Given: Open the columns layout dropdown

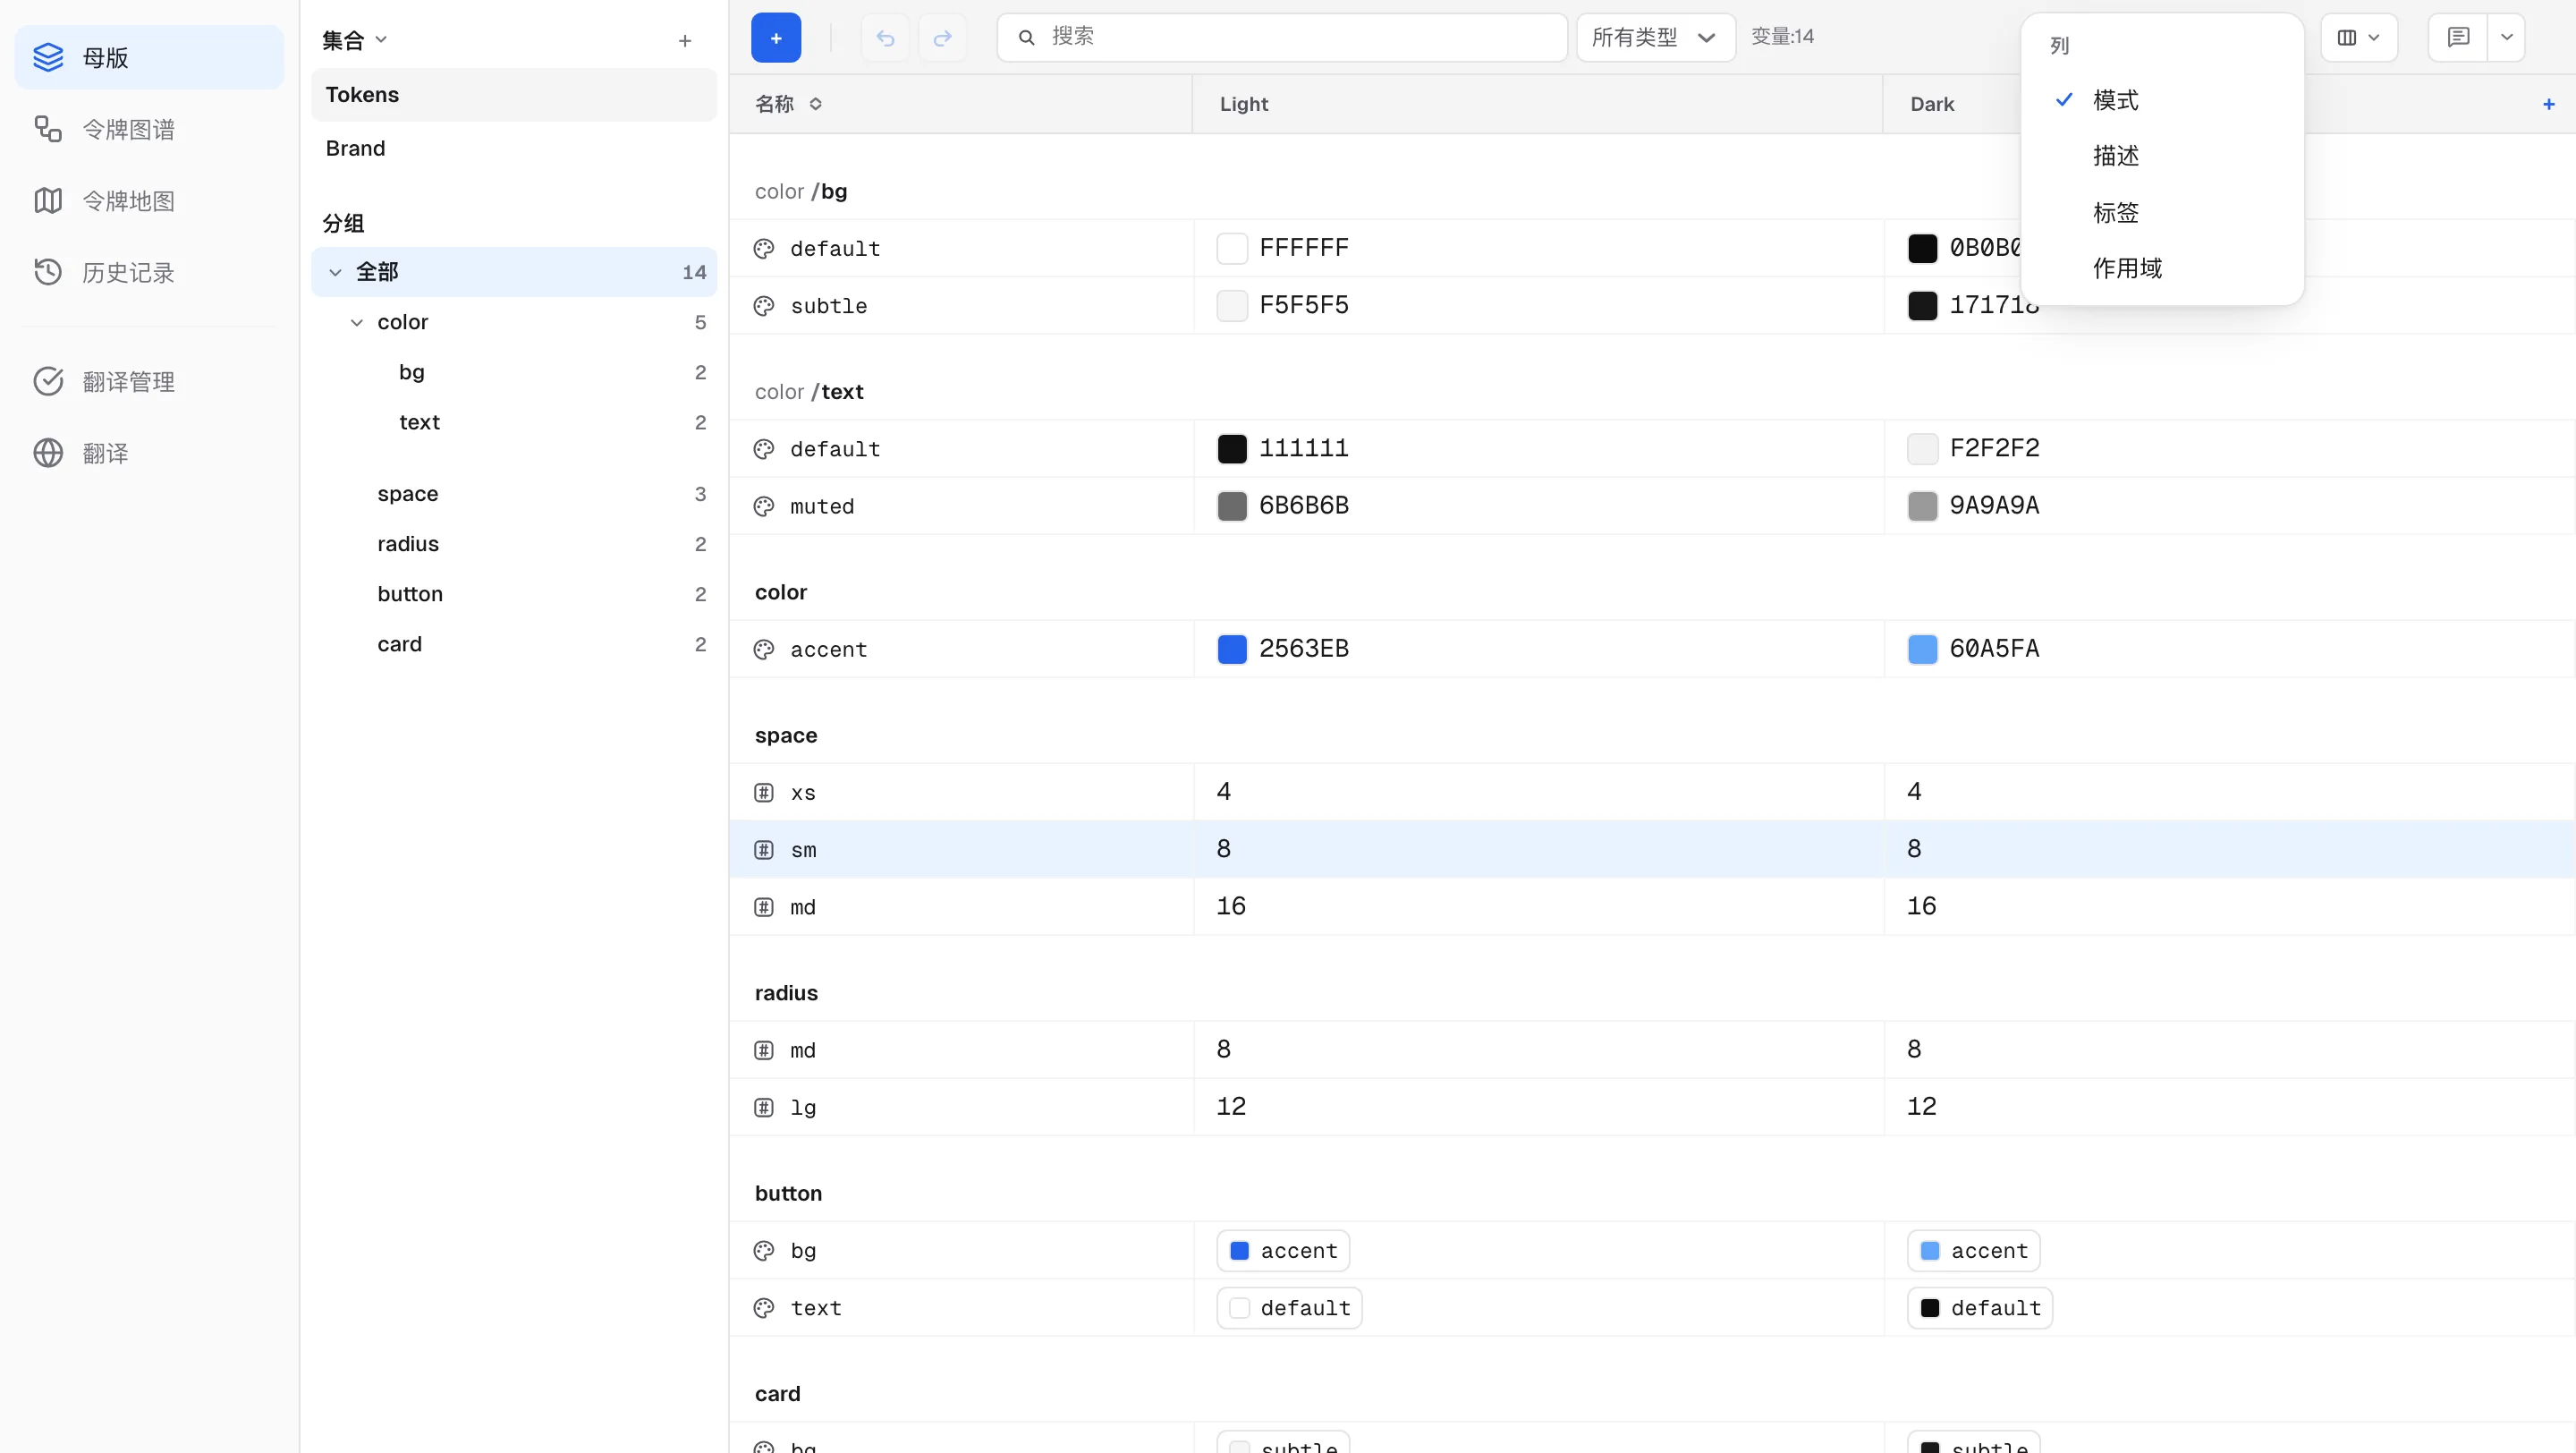Looking at the screenshot, I should point(2359,38).
